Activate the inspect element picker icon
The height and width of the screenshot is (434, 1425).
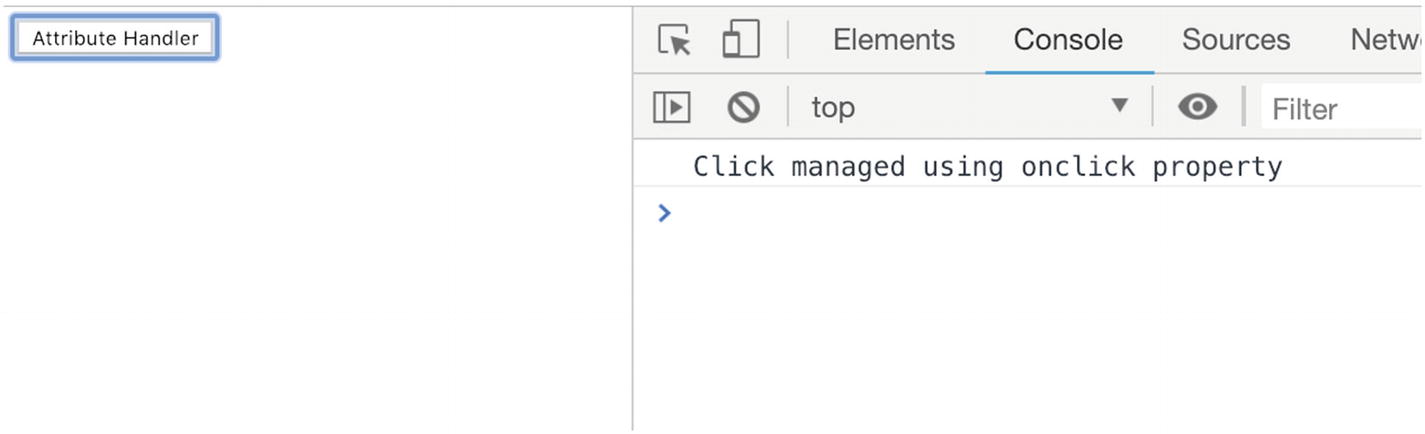point(675,40)
